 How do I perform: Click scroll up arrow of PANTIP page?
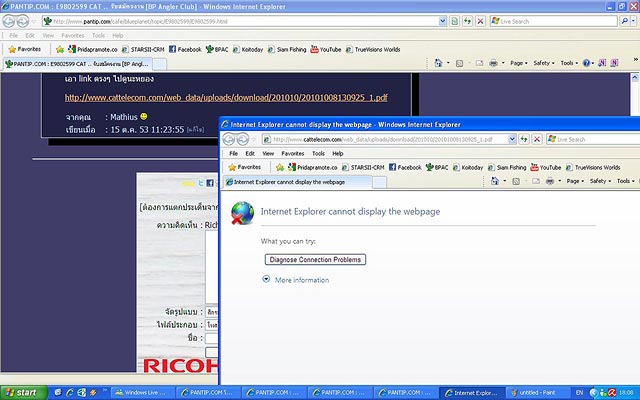635,77
